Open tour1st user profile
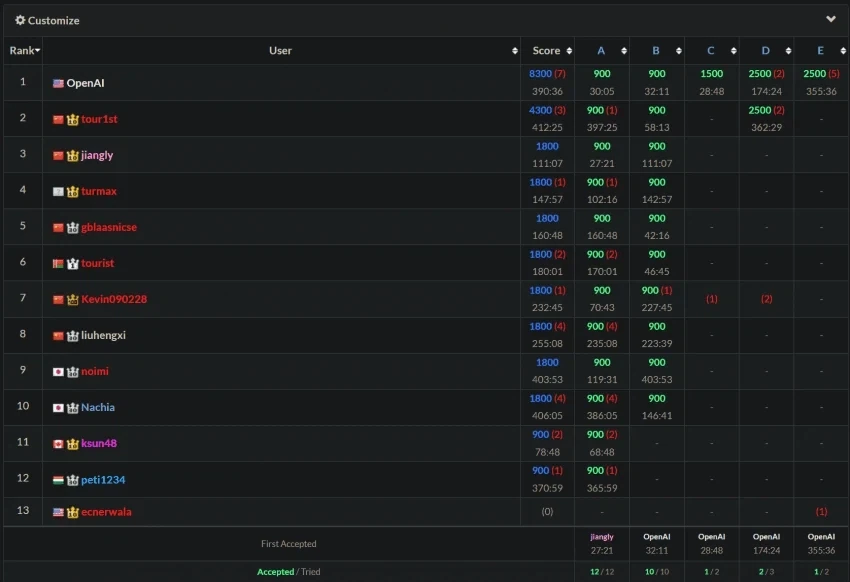Viewport: 850px width, 582px height. (99, 119)
